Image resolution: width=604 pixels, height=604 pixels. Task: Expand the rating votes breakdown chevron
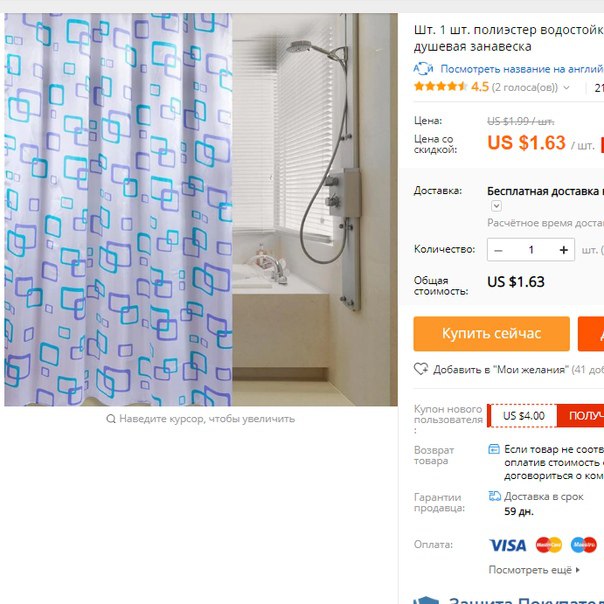[566, 87]
